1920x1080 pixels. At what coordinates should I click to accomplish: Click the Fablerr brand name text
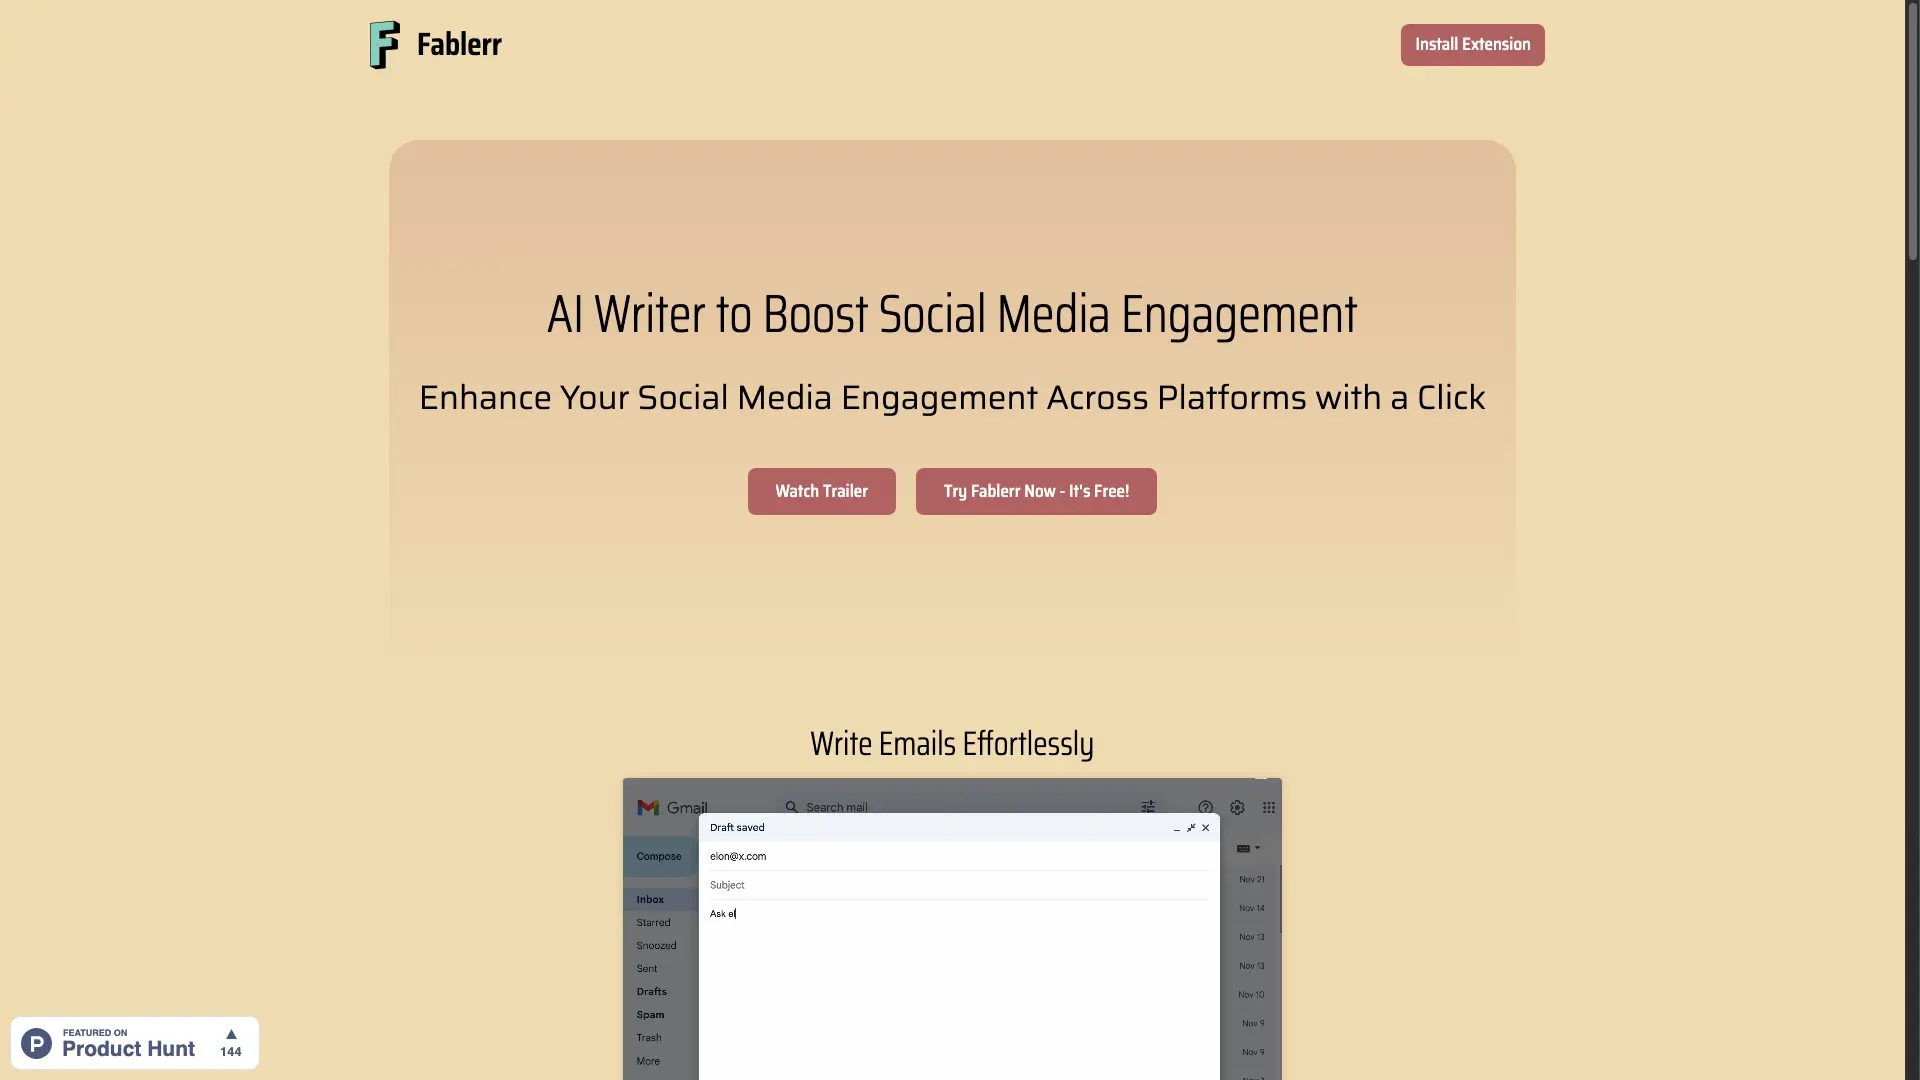pos(459,45)
